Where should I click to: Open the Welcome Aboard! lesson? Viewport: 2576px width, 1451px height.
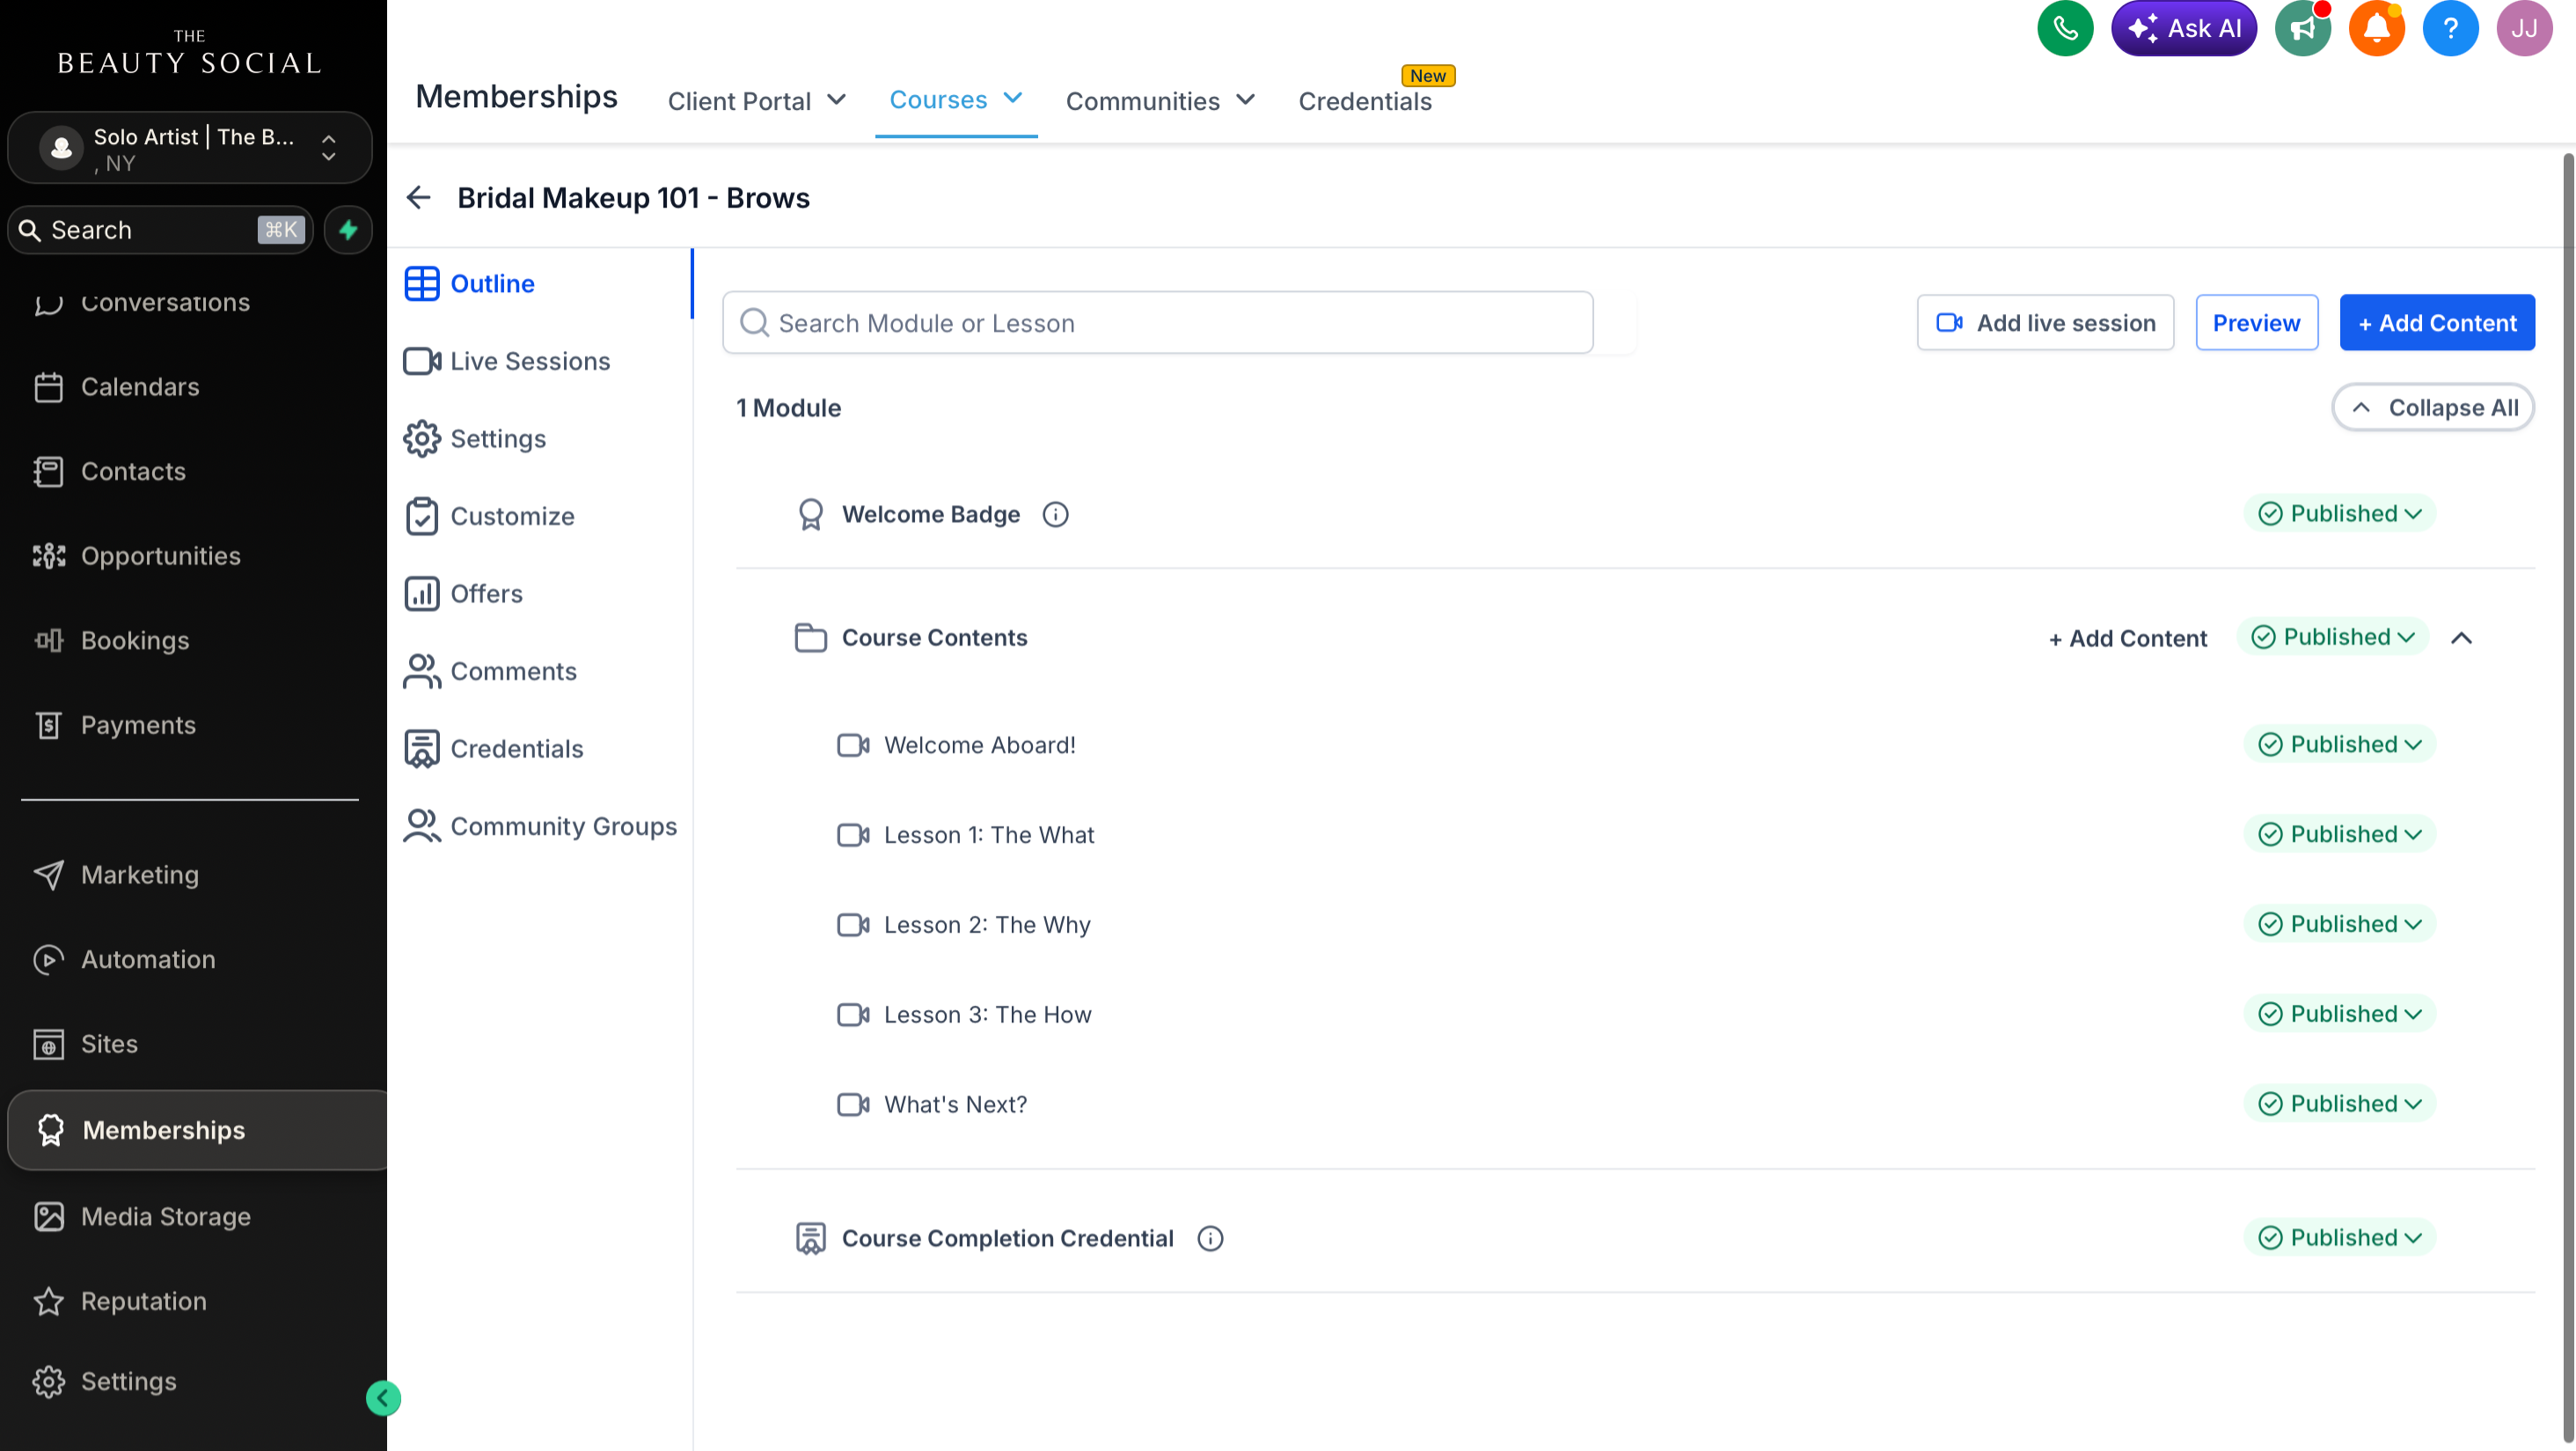(x=979, y=745)
